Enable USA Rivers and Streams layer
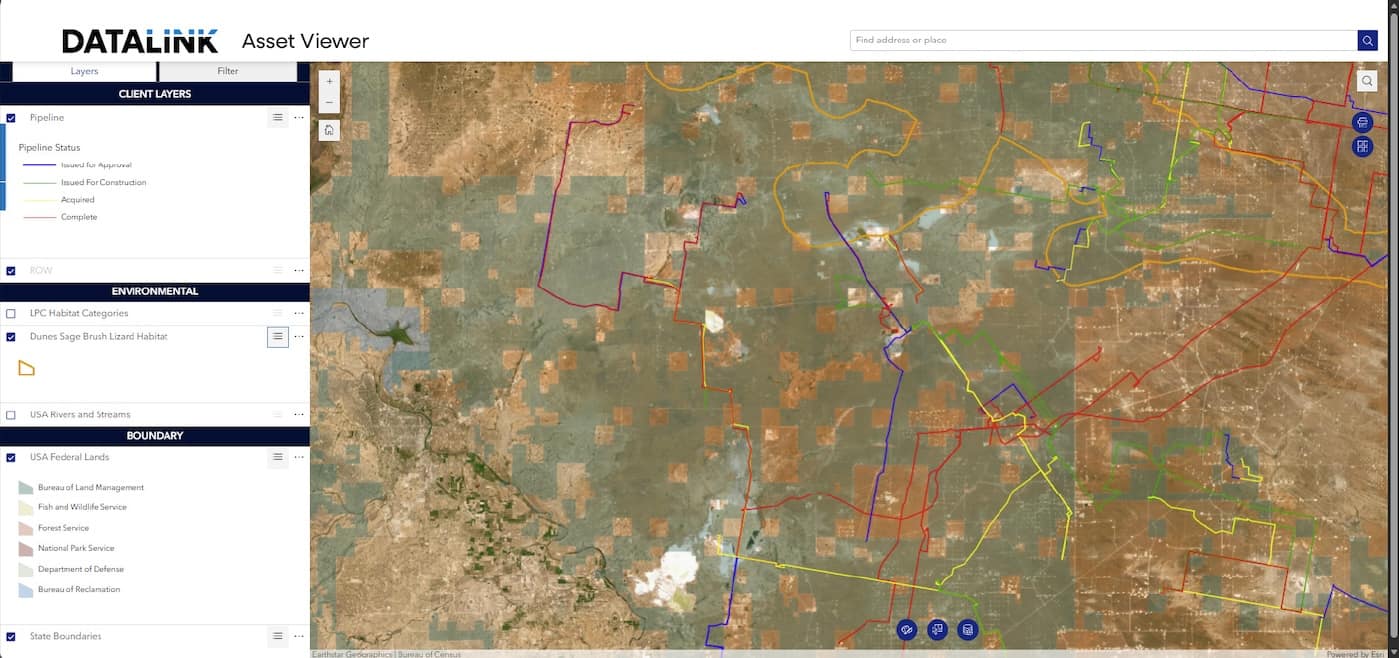This screenshot has width=1399, height=658. pyautogui.click(x=11, y=415)
